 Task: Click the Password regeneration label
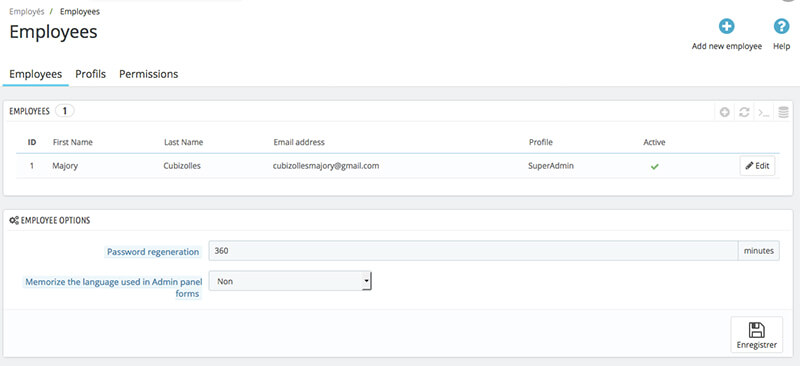[x=153, y=252]
